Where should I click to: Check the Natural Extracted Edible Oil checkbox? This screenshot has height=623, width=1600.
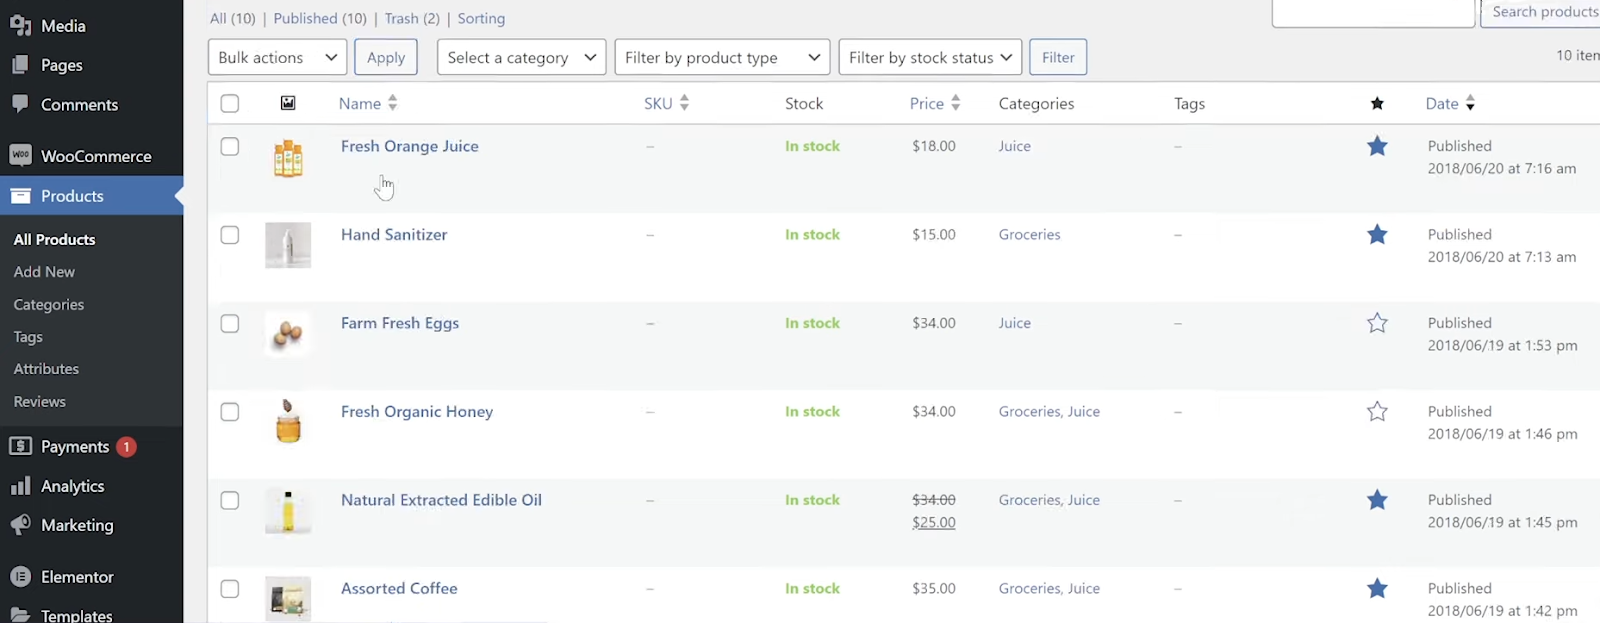pos(230,500)
